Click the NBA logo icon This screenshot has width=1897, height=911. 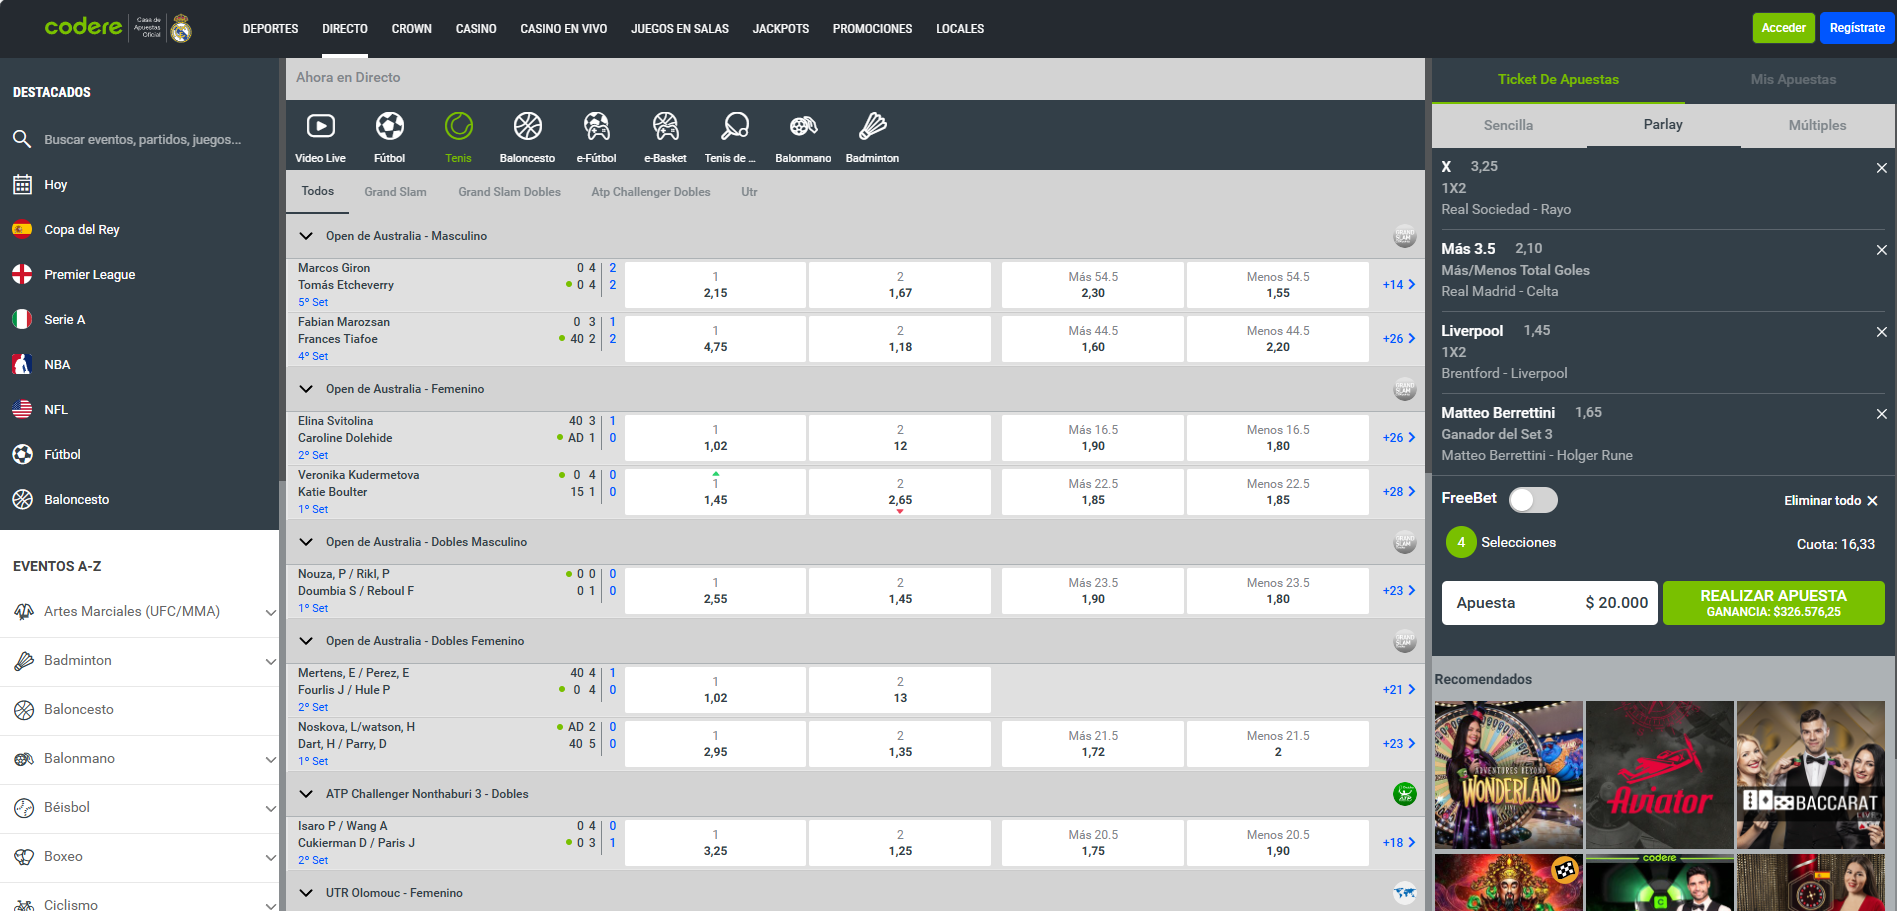point(22,364)
